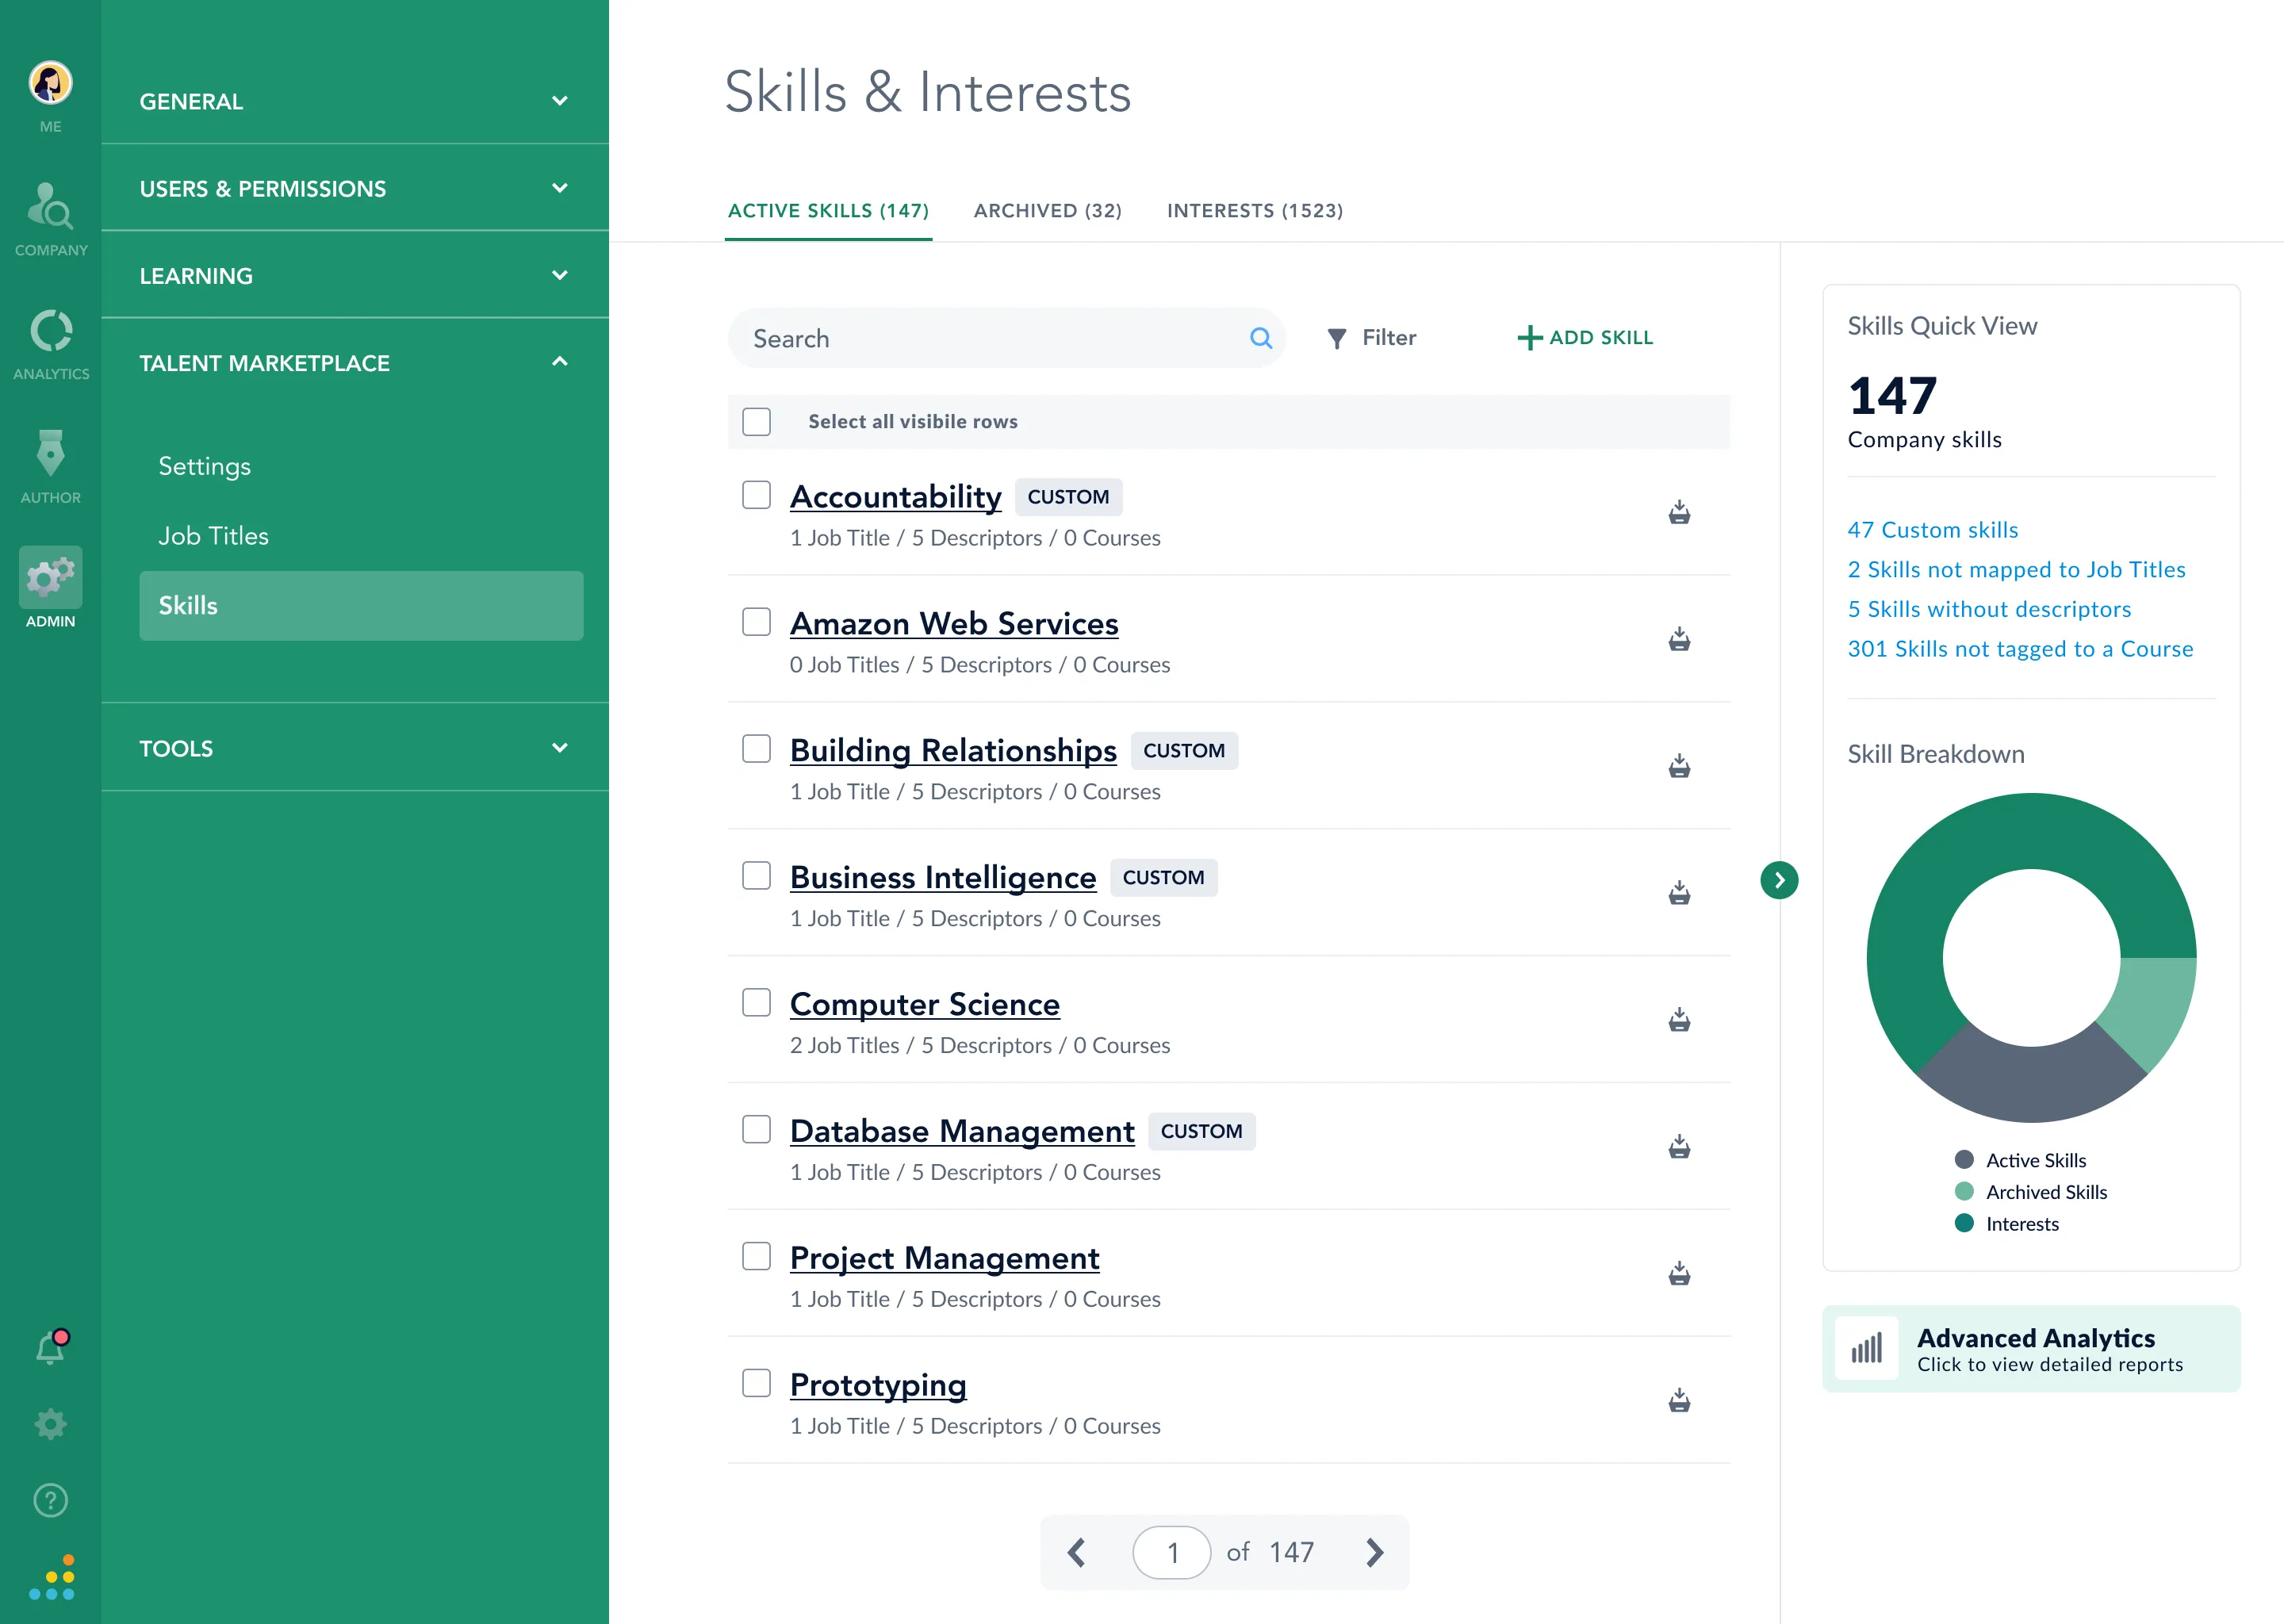
Task: Click the Add Skill button
Action: pos(1585,338)
